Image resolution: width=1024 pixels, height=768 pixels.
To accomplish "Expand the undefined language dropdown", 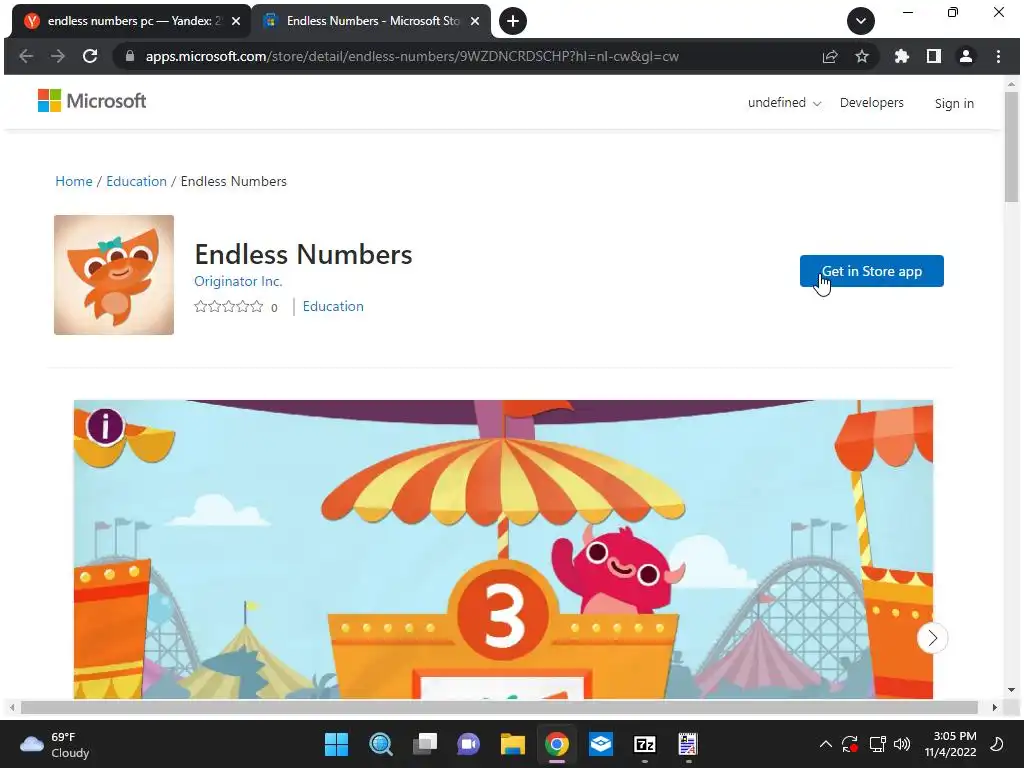I will tap(784, 103).
